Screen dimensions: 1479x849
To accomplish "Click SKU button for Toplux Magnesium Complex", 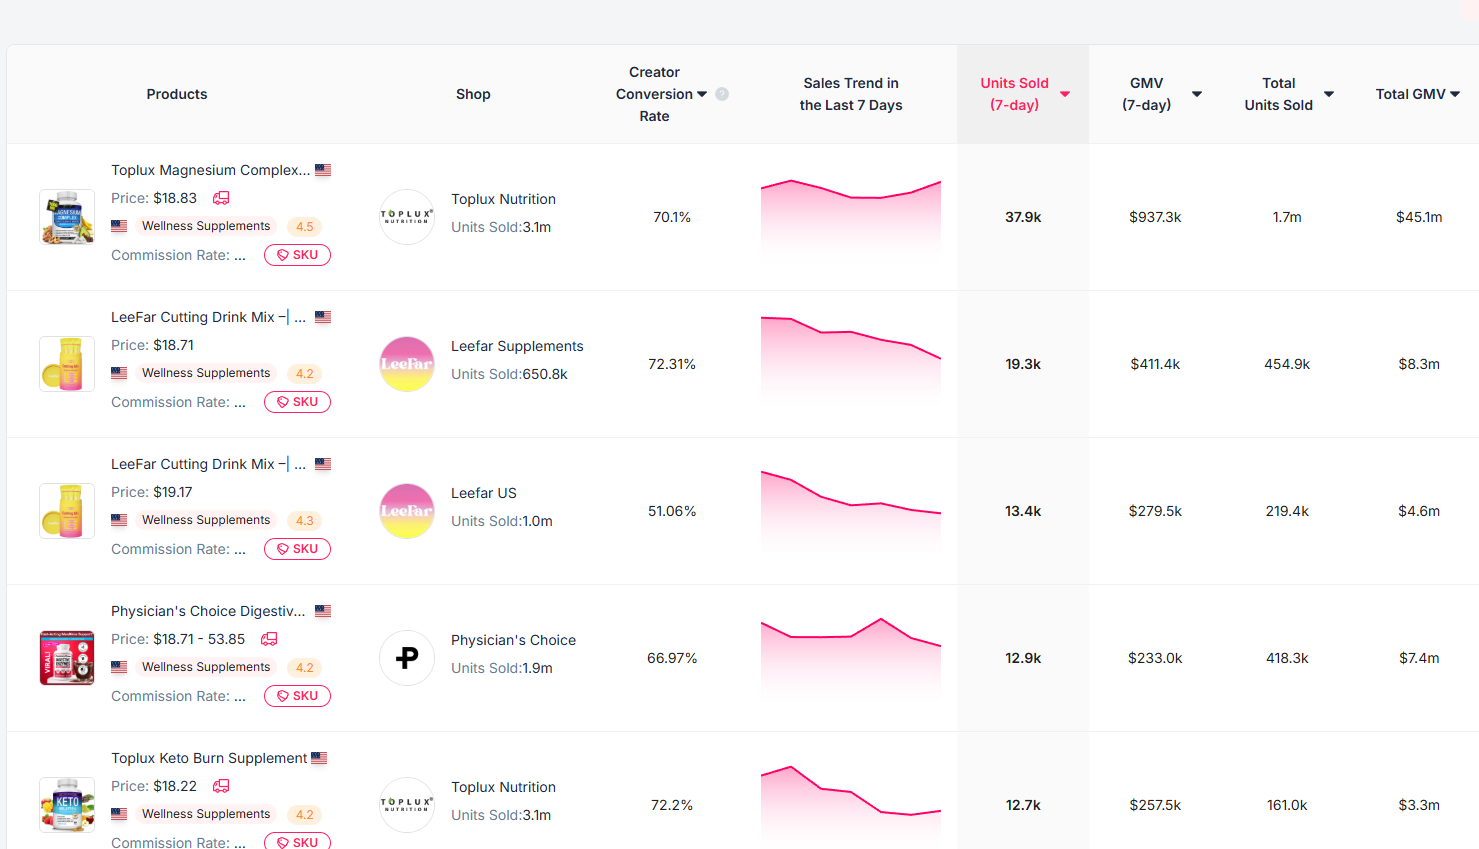I will pos(297,255).
